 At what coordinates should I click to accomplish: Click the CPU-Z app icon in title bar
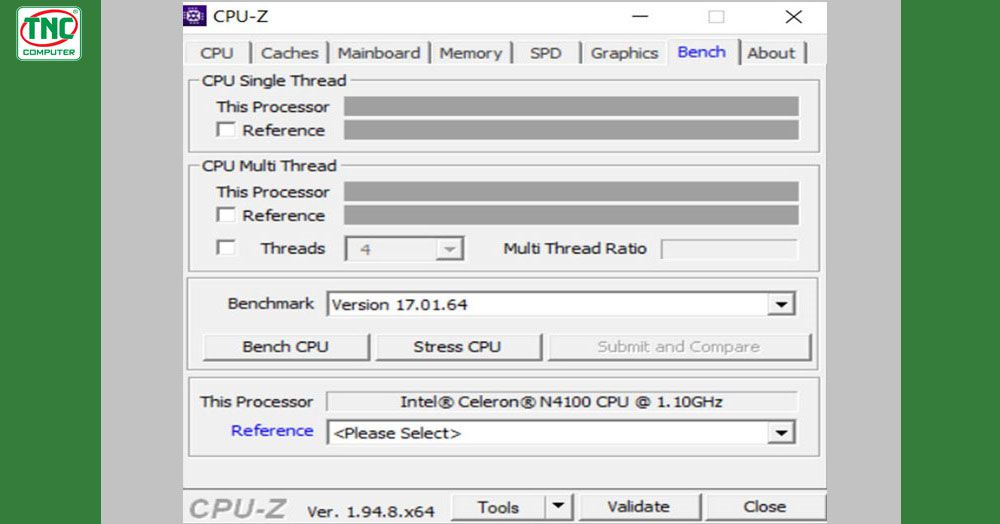click(195, 16)
